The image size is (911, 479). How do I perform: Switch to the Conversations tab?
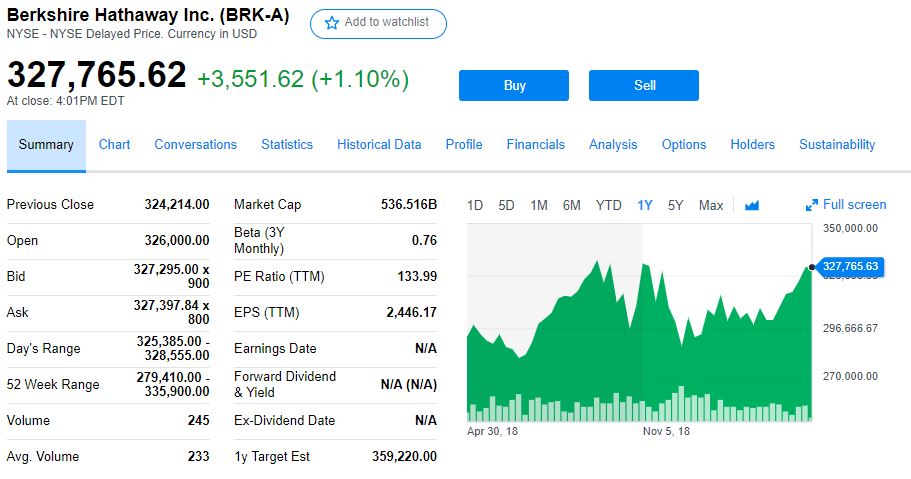[195, 144]
